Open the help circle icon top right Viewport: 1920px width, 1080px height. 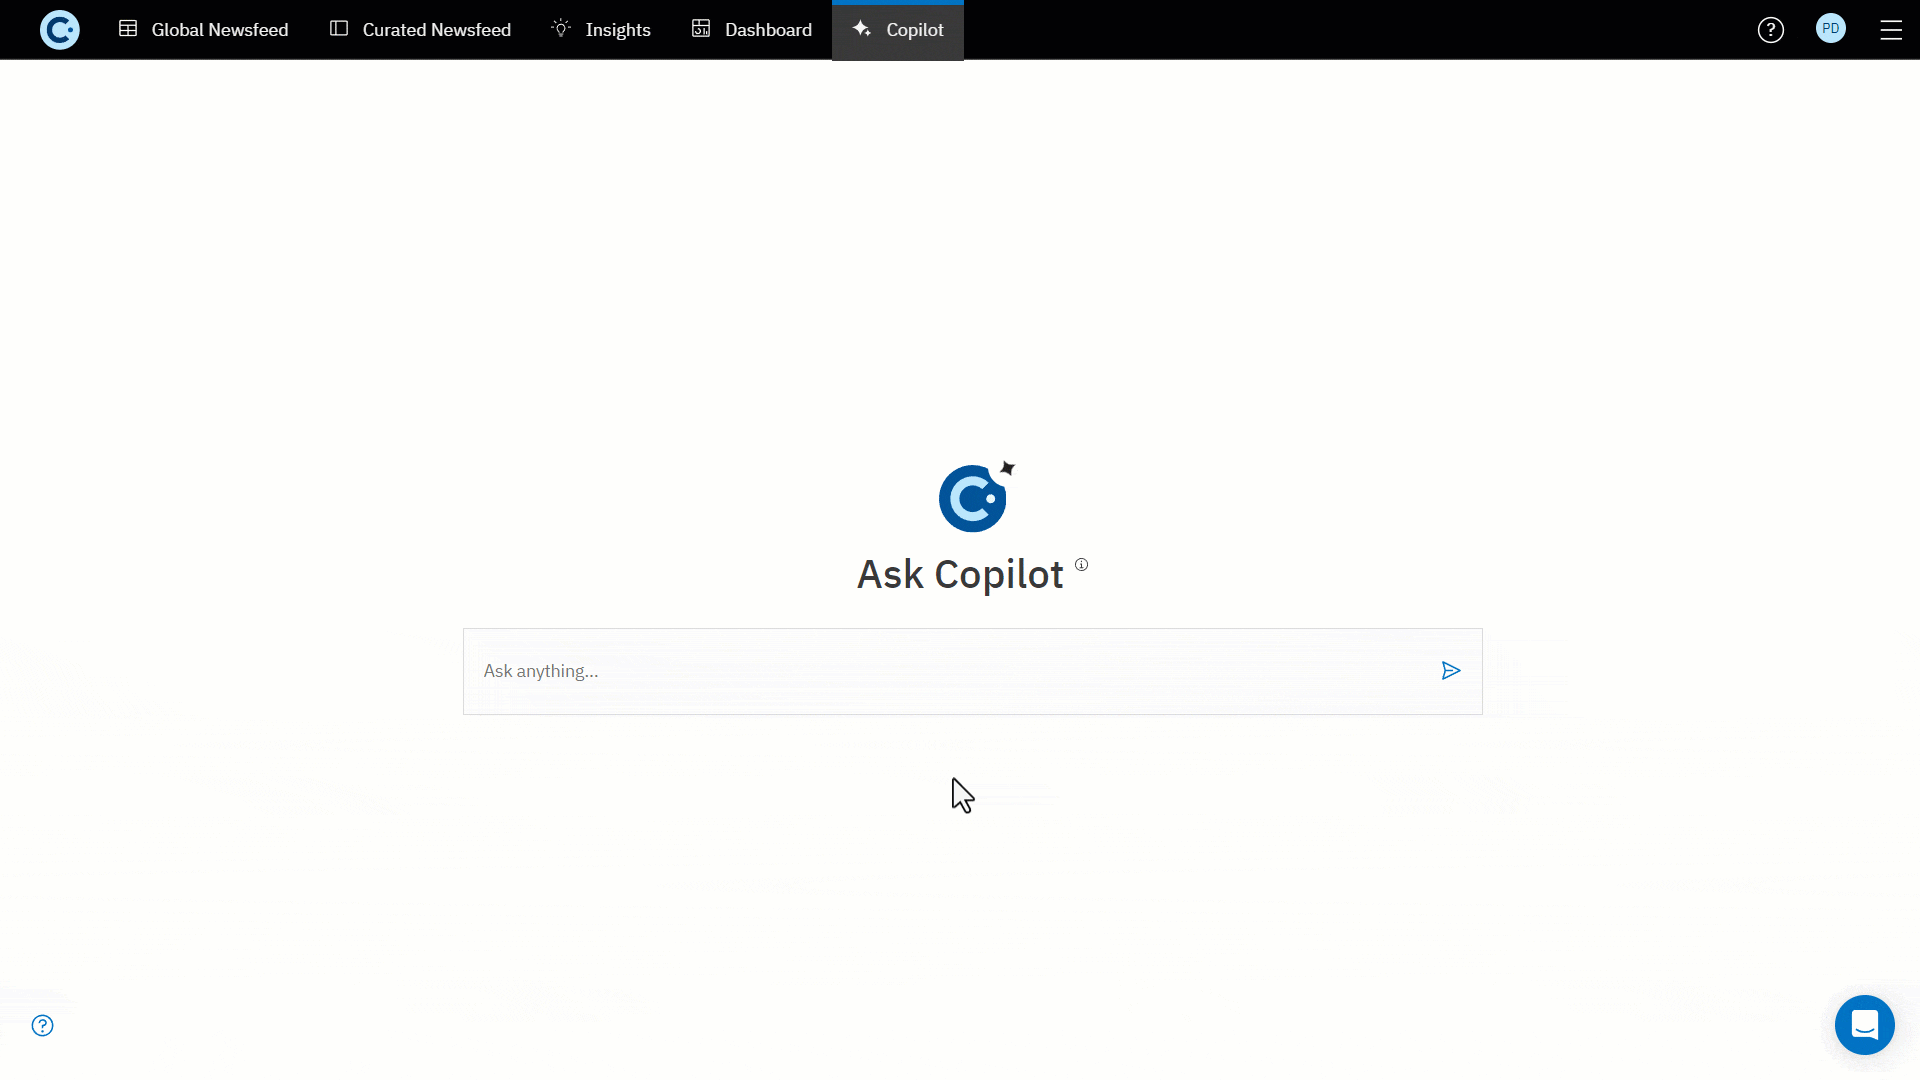pos(1771,29)
